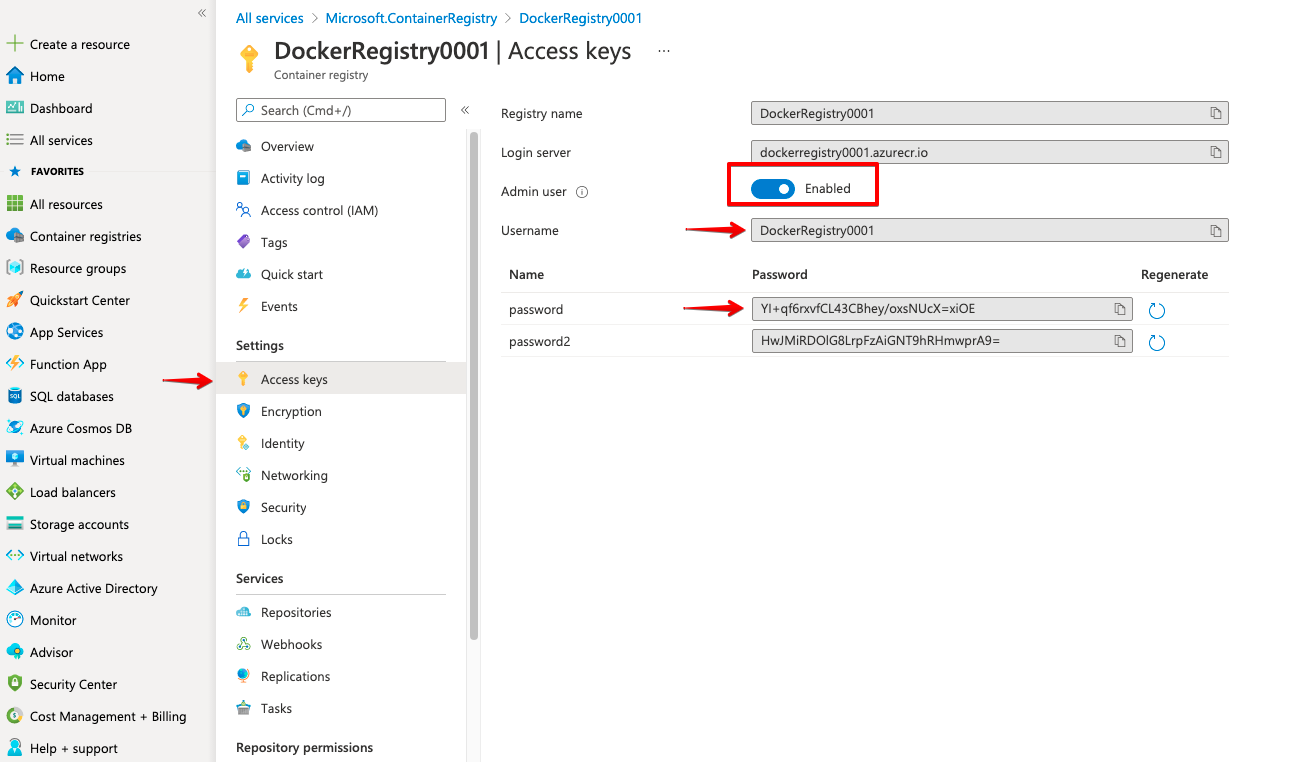1311x762 pixels.
Task: Click Create a resource
Action: pos(79,45)
